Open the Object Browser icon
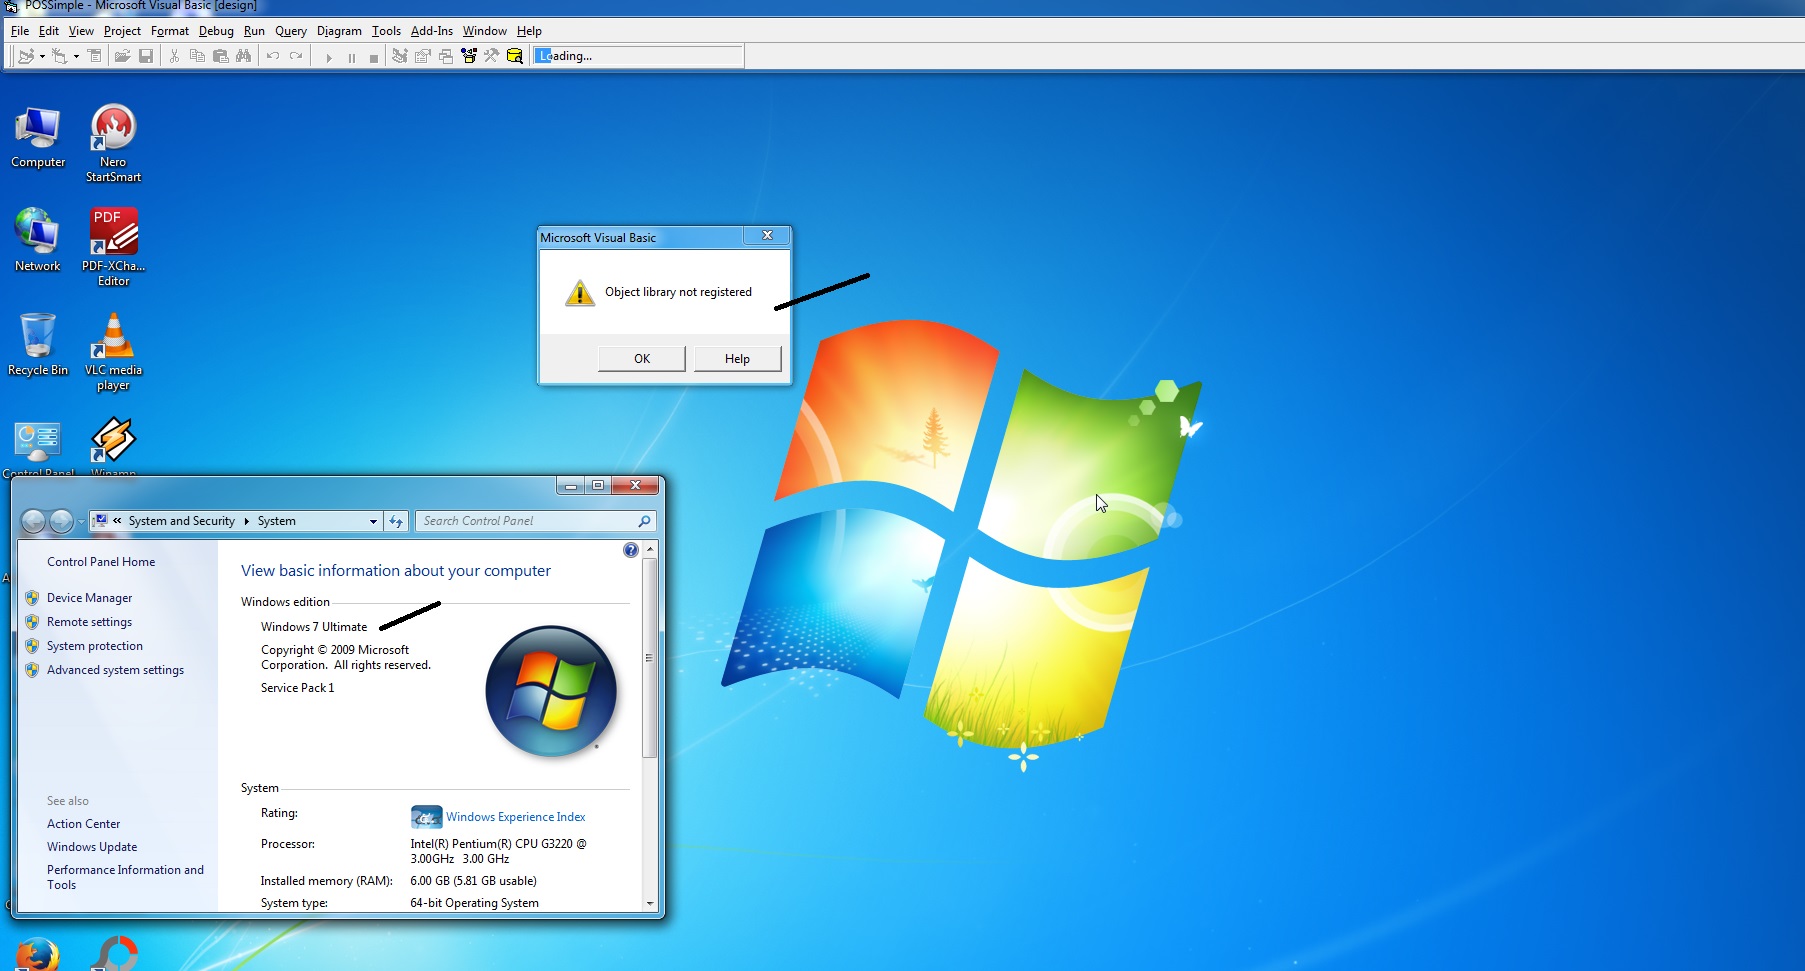The image size is (1805, 971). 469,56
